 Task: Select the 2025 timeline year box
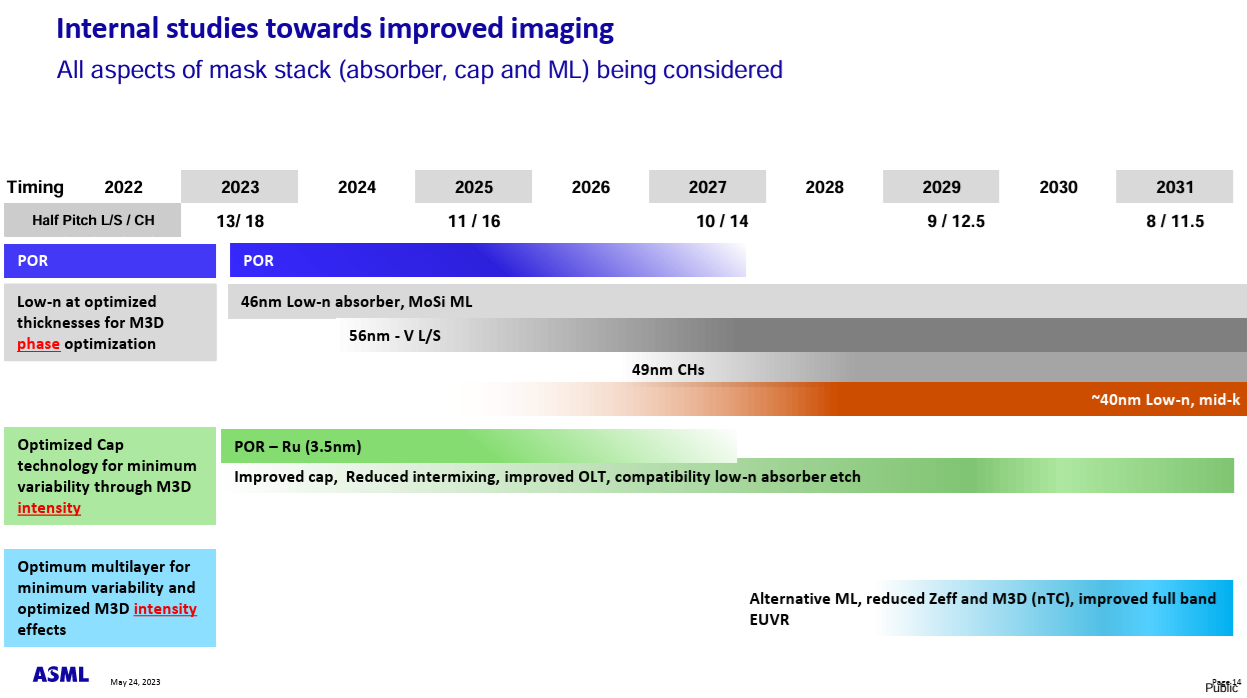(x=473, y=187)
